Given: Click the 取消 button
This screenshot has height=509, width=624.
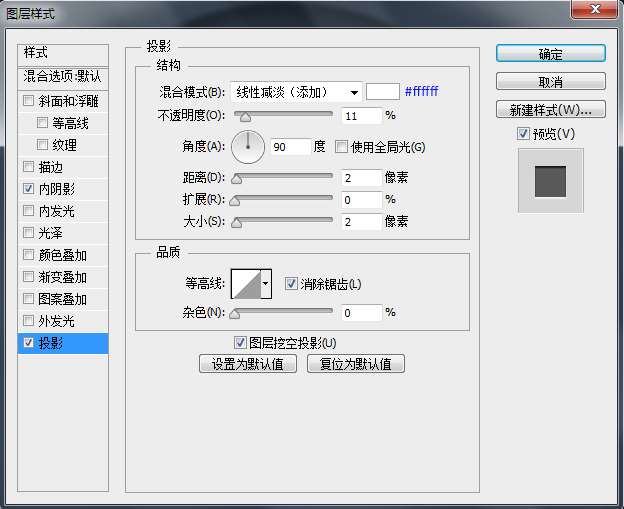Looking at the screenshot, I should point(551,82).
